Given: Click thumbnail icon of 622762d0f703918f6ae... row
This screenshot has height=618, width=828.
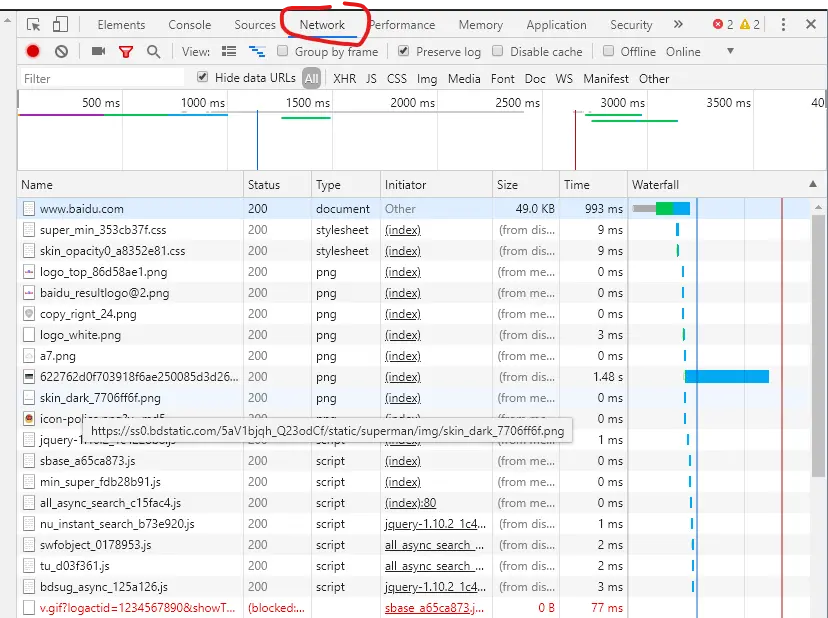Looking at the screenshot, I should coord(29,377).
